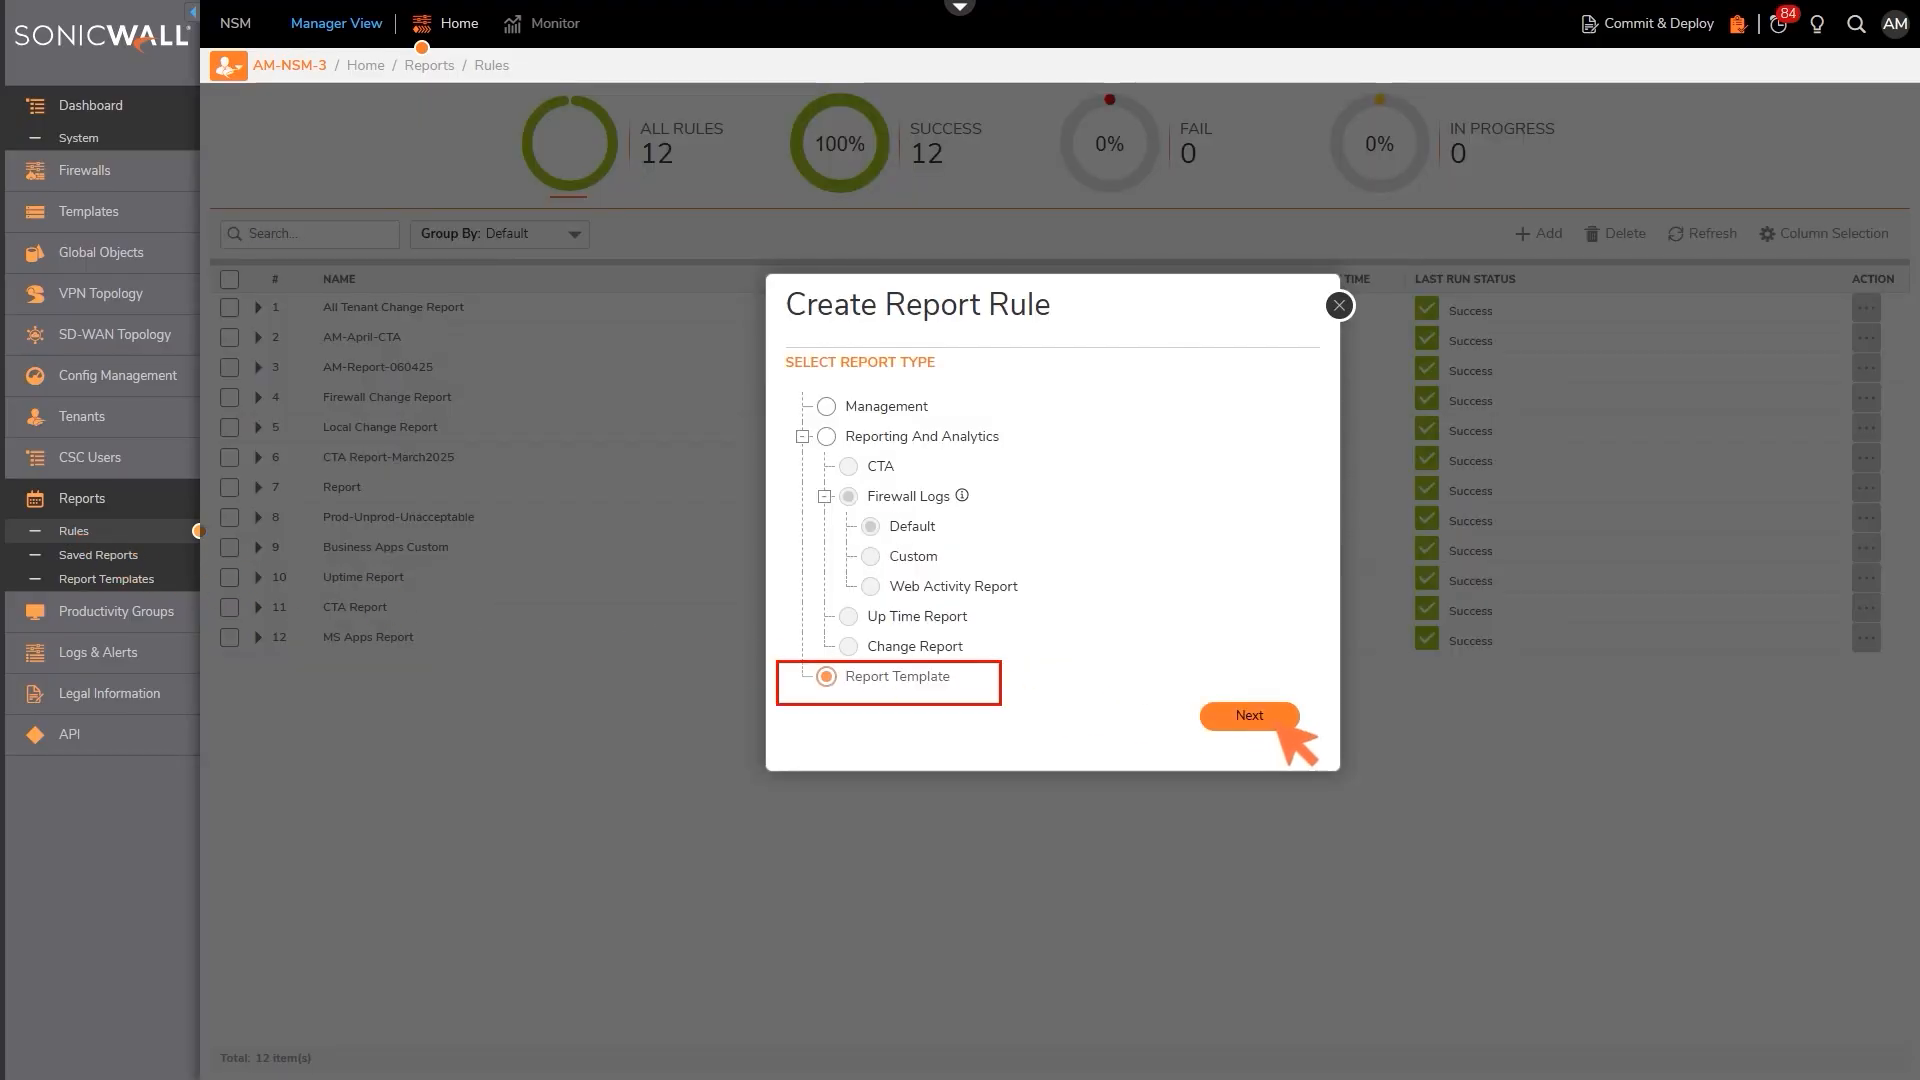
Task: Expand row 2 AM-April-CTA arrow
Action: pos(258,337)
